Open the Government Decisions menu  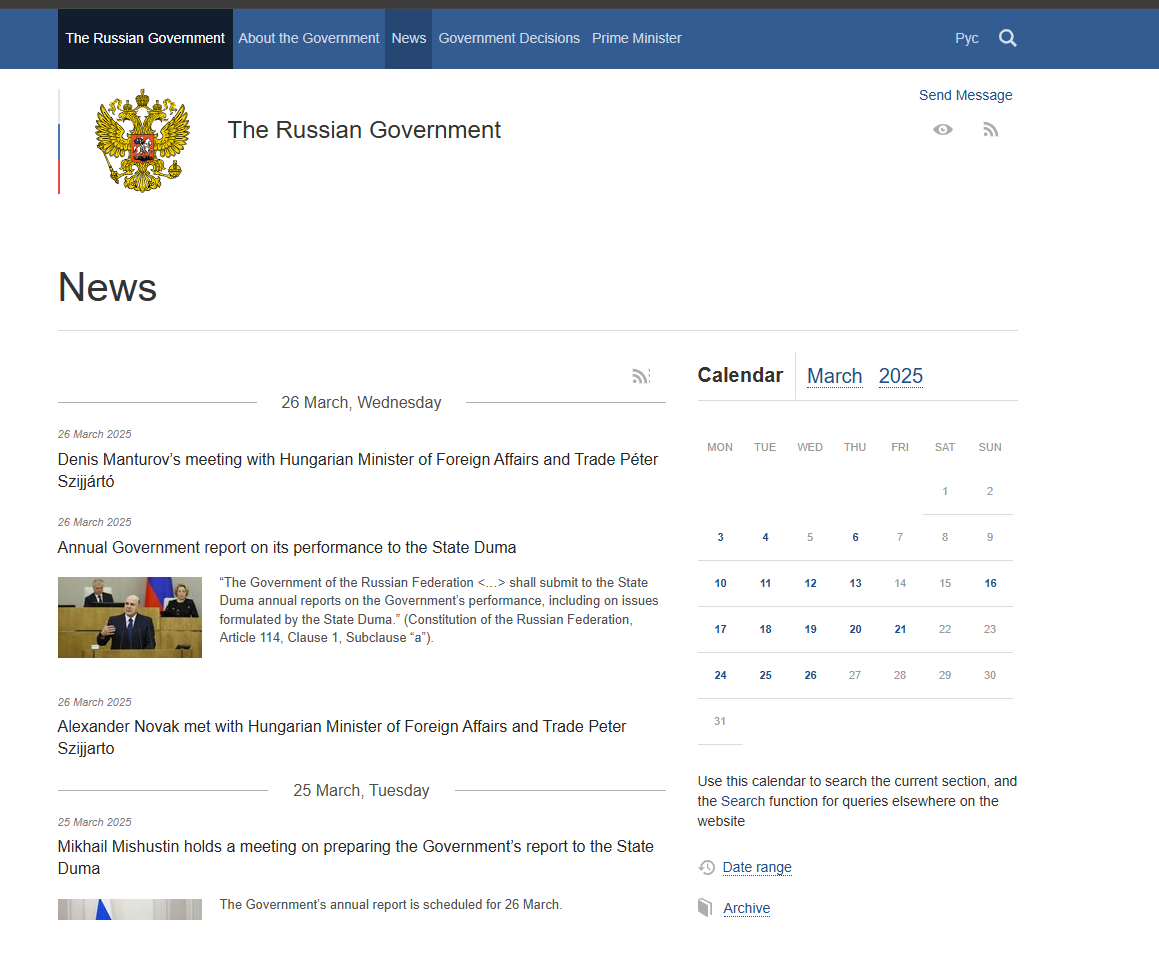point(509,38)
